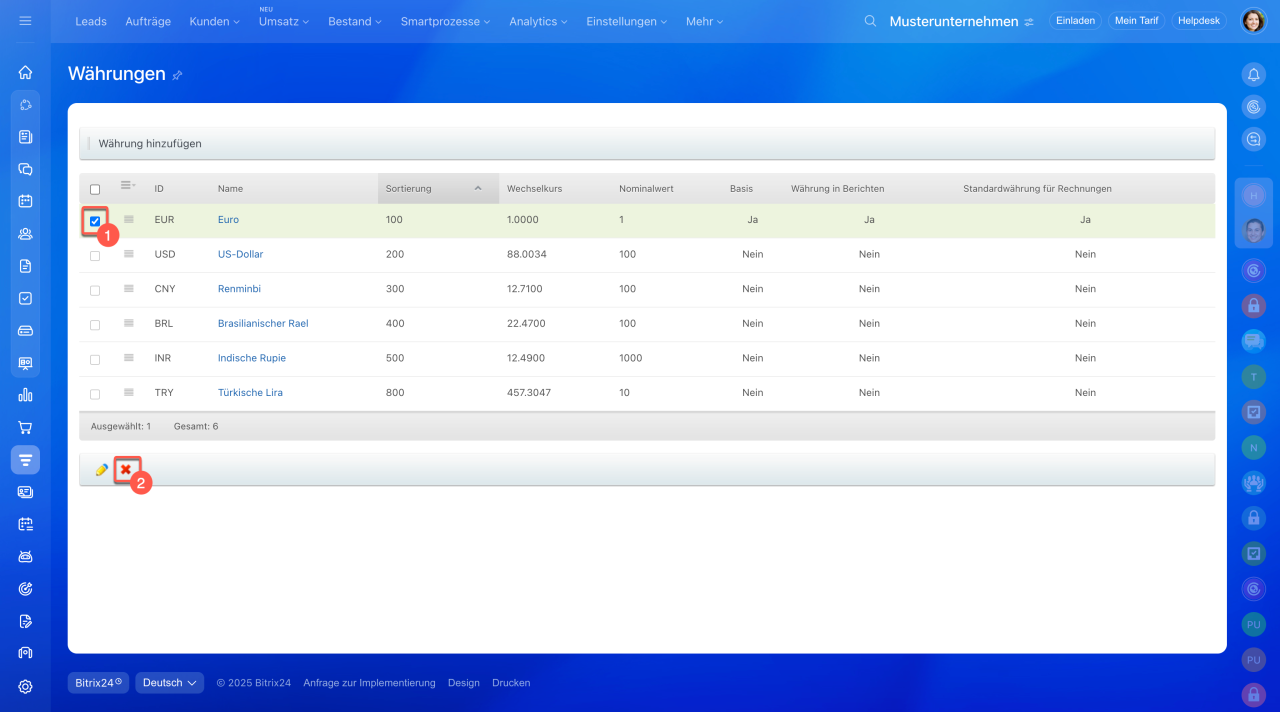The width and height of the screenshot is (1280, 712).
Task: Expand the Kunden dropdown menu
Action: [214, 21]
